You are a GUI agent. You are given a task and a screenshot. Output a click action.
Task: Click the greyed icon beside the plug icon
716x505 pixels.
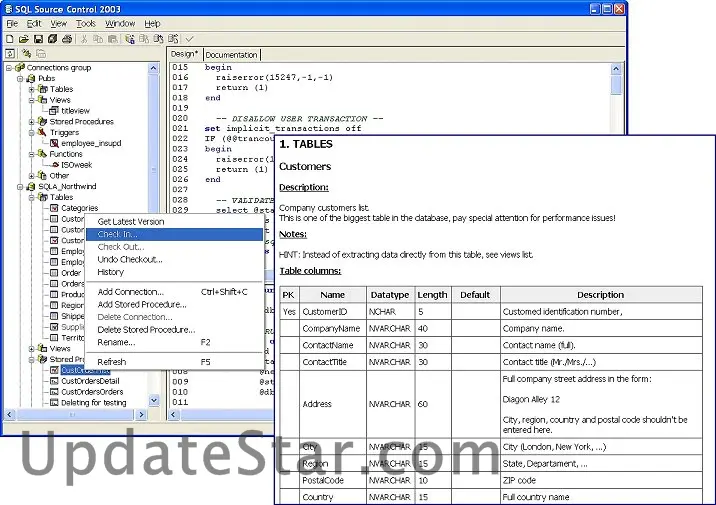click(41, 54)
